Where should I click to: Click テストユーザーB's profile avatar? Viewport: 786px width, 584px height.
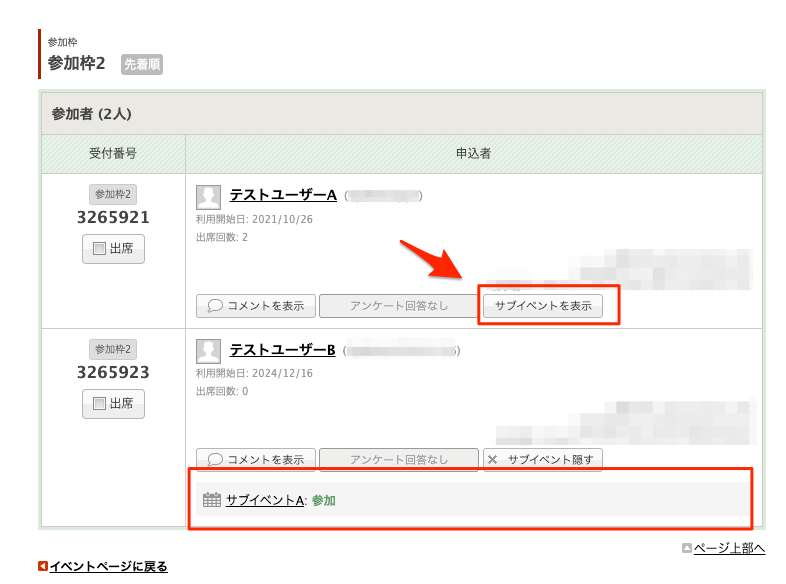point(208,351)
